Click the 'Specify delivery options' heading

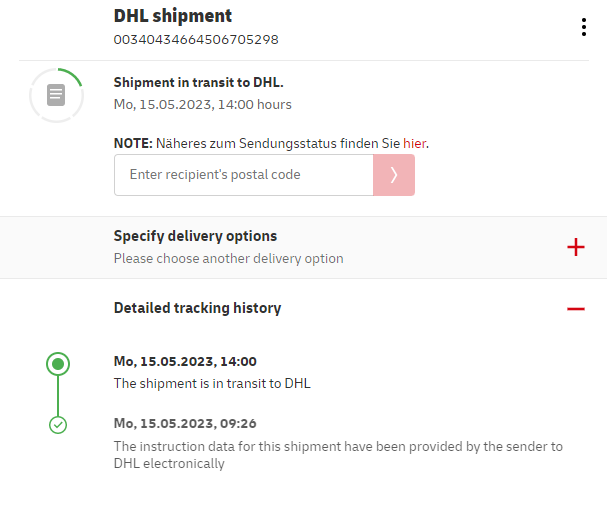point(195,237)
